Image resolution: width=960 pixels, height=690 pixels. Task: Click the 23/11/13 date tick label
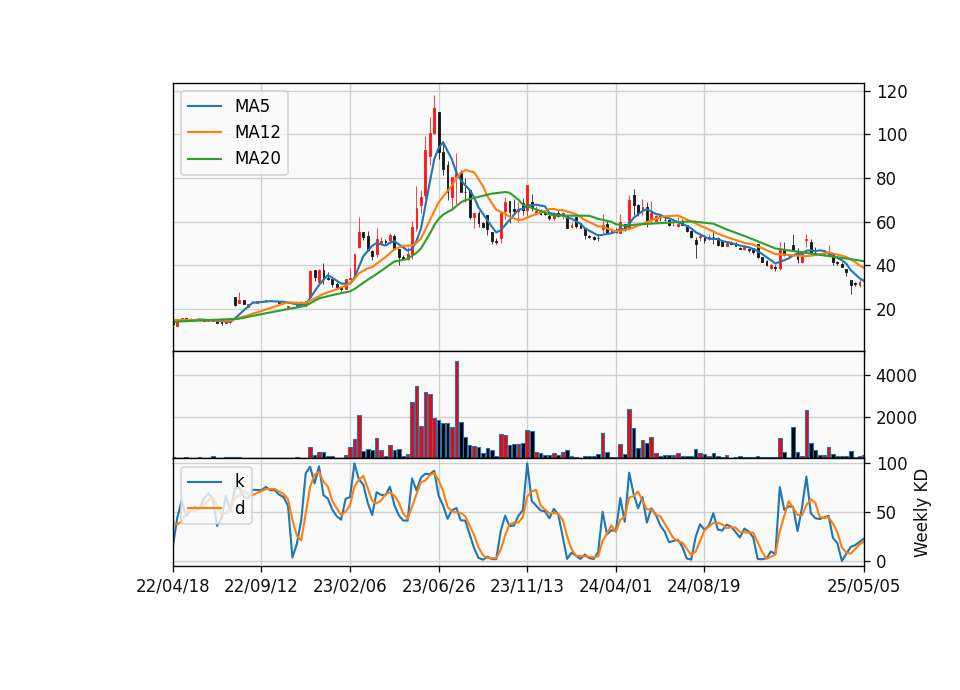coord(527,586)
